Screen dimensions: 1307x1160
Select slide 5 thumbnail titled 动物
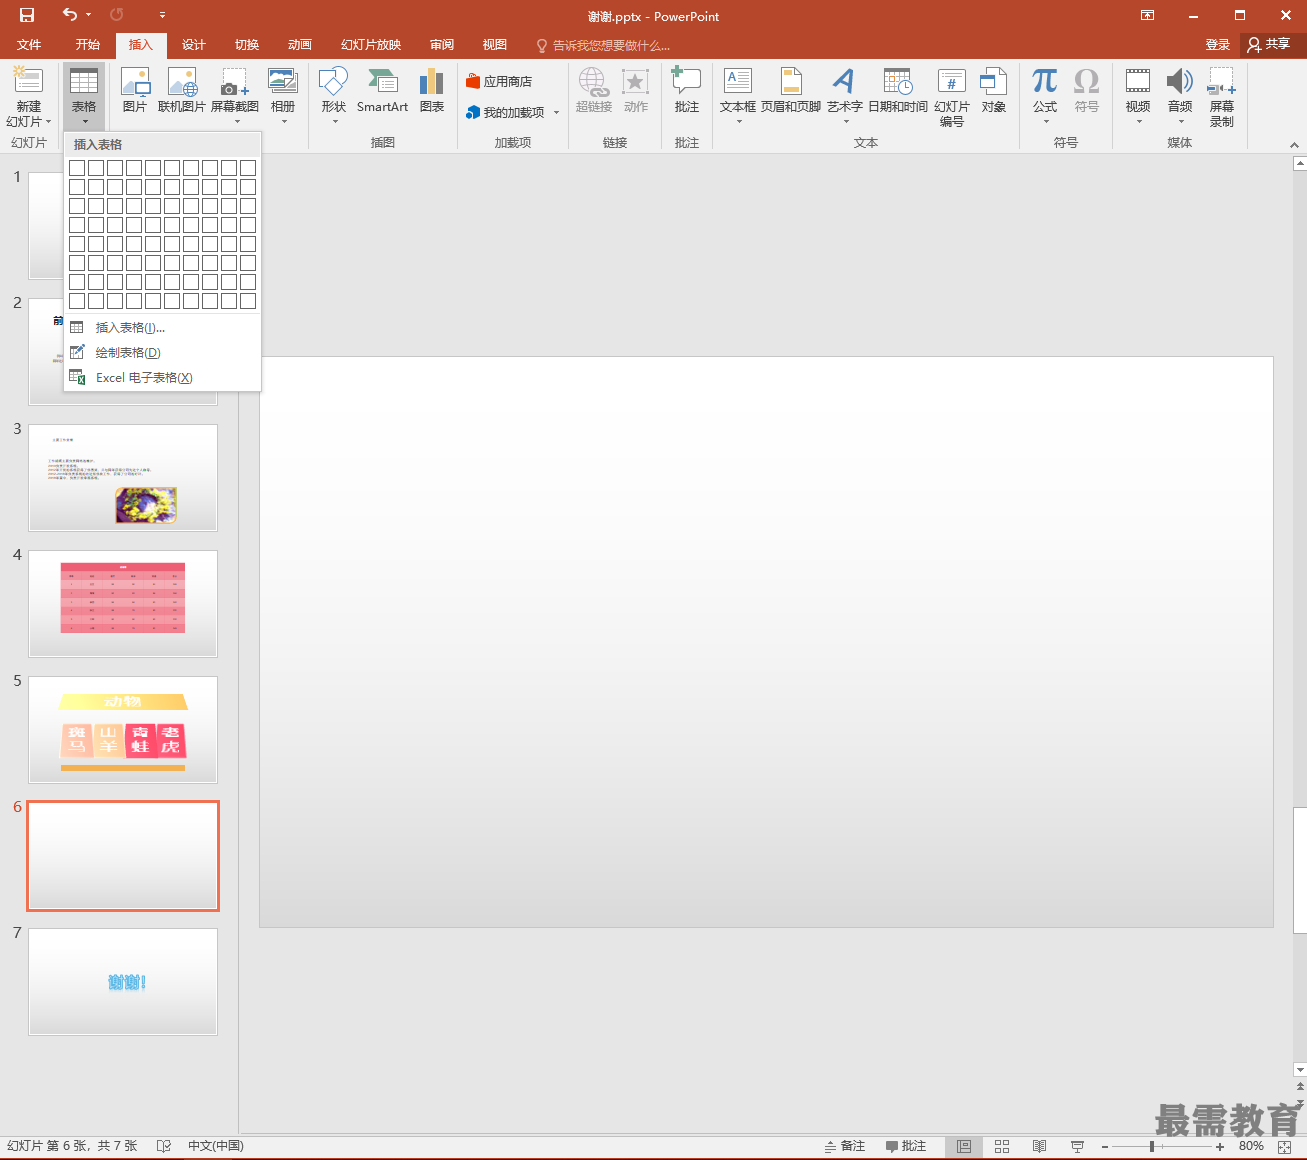pyautogui.click(x=123, y=729)
